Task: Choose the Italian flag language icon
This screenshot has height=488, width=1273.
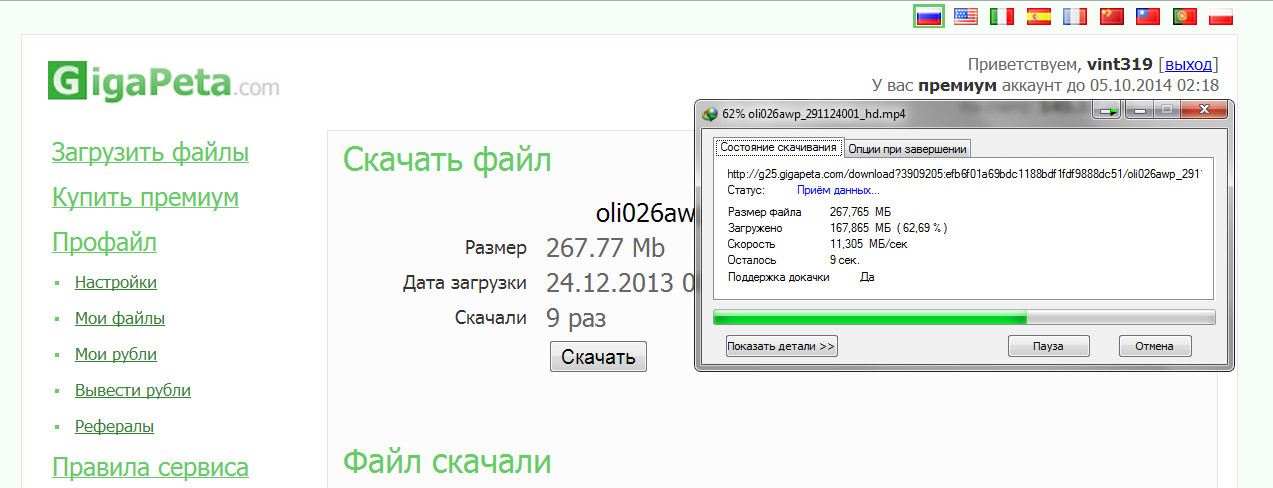Action: coord(1001,16)
